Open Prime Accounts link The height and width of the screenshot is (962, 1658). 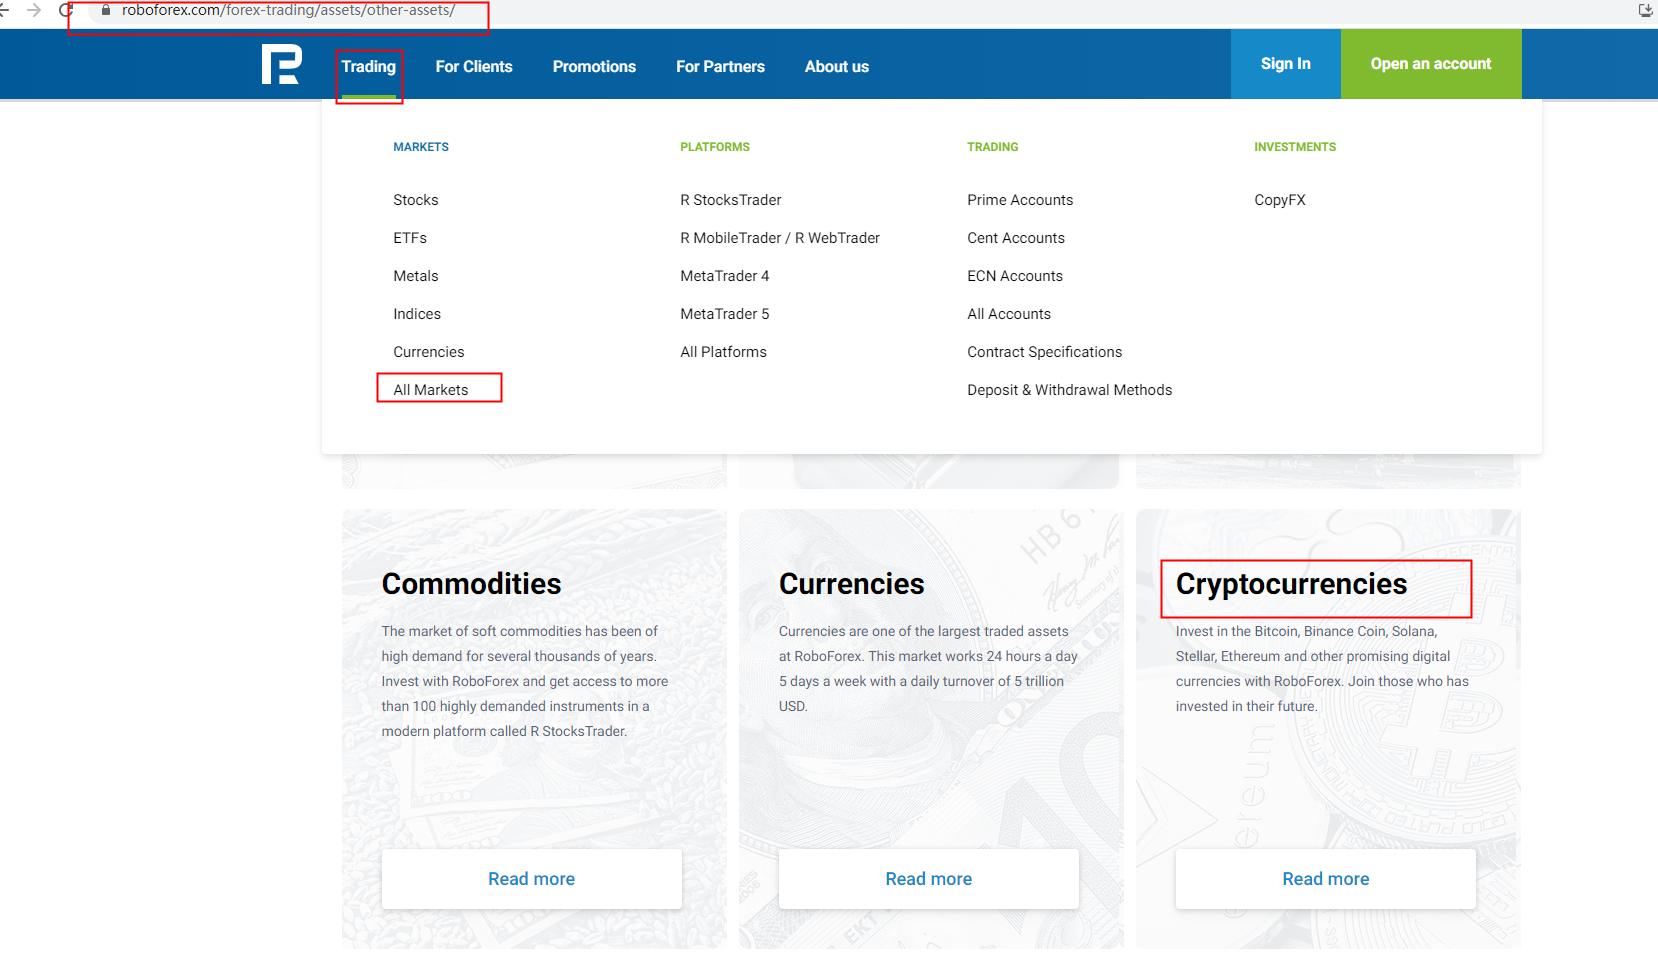tap(1020, 200)
